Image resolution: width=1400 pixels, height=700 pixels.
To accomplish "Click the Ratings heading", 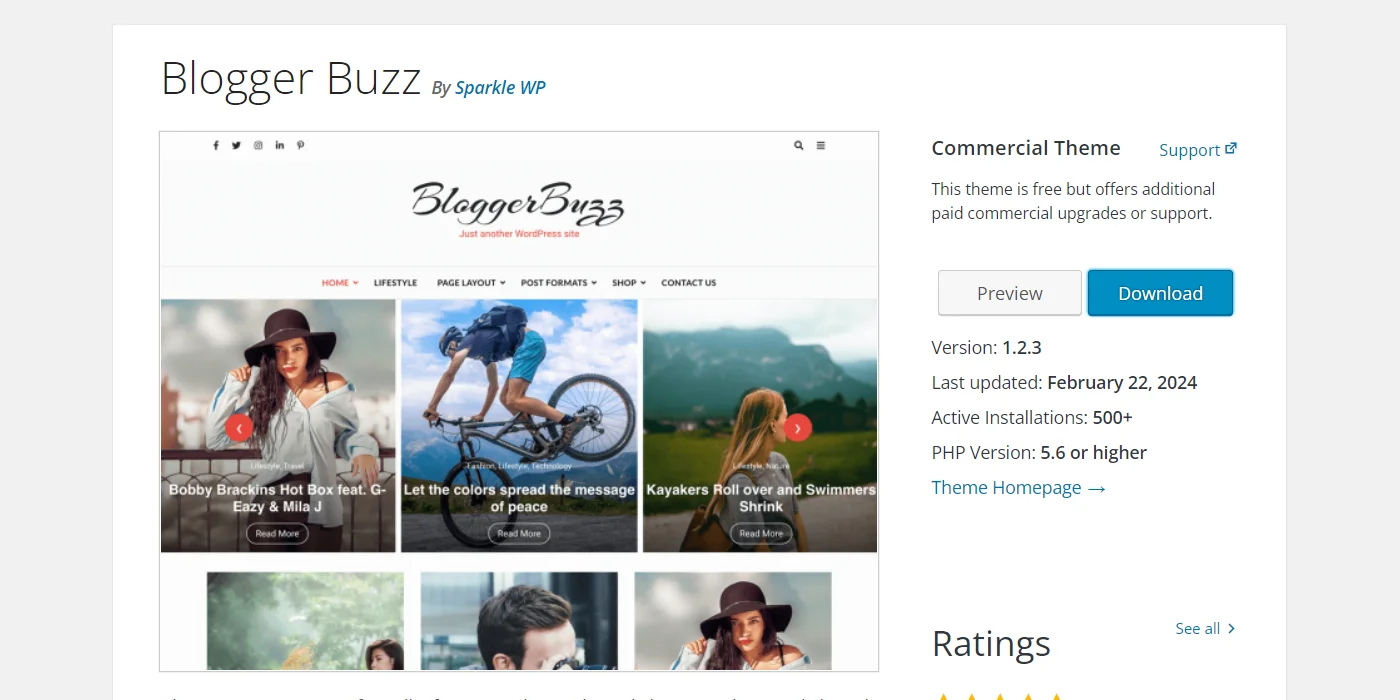I will pyautogui.click(x=991, y=643).
